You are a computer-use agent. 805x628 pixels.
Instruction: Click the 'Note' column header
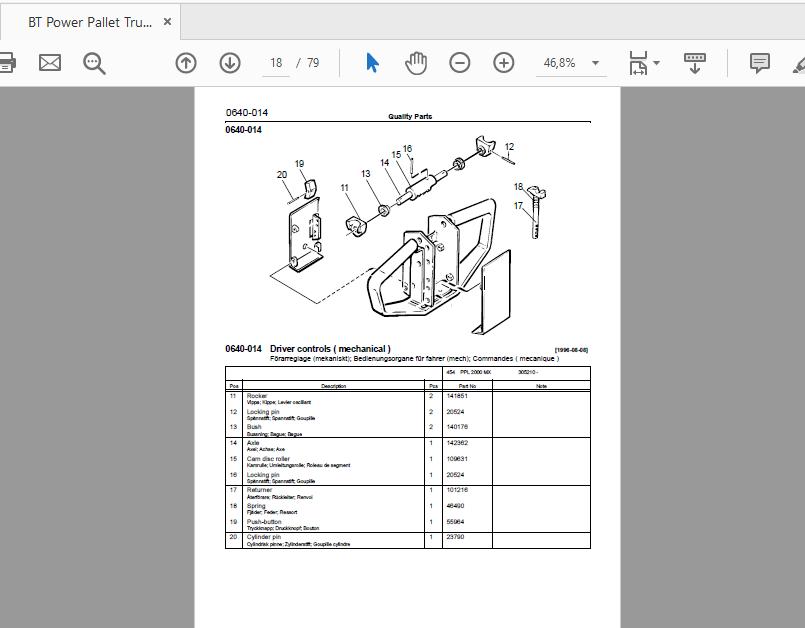(541, 386)
